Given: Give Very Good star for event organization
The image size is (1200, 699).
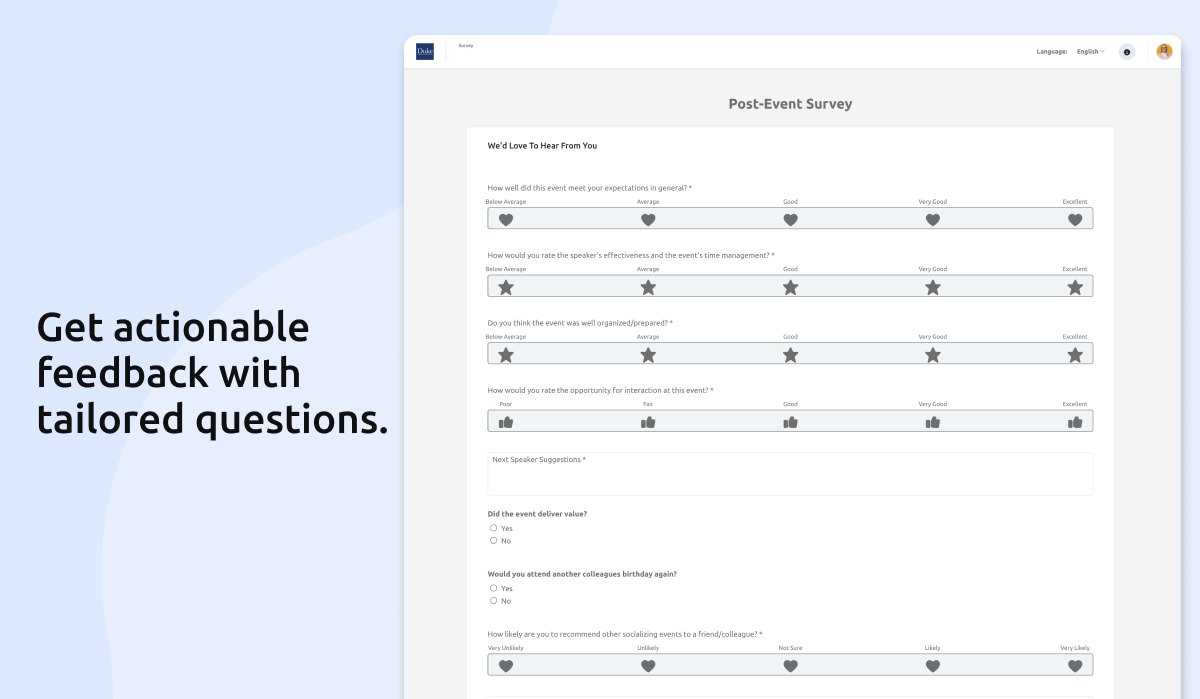Looking at the screenshot, I should [933, 355].
